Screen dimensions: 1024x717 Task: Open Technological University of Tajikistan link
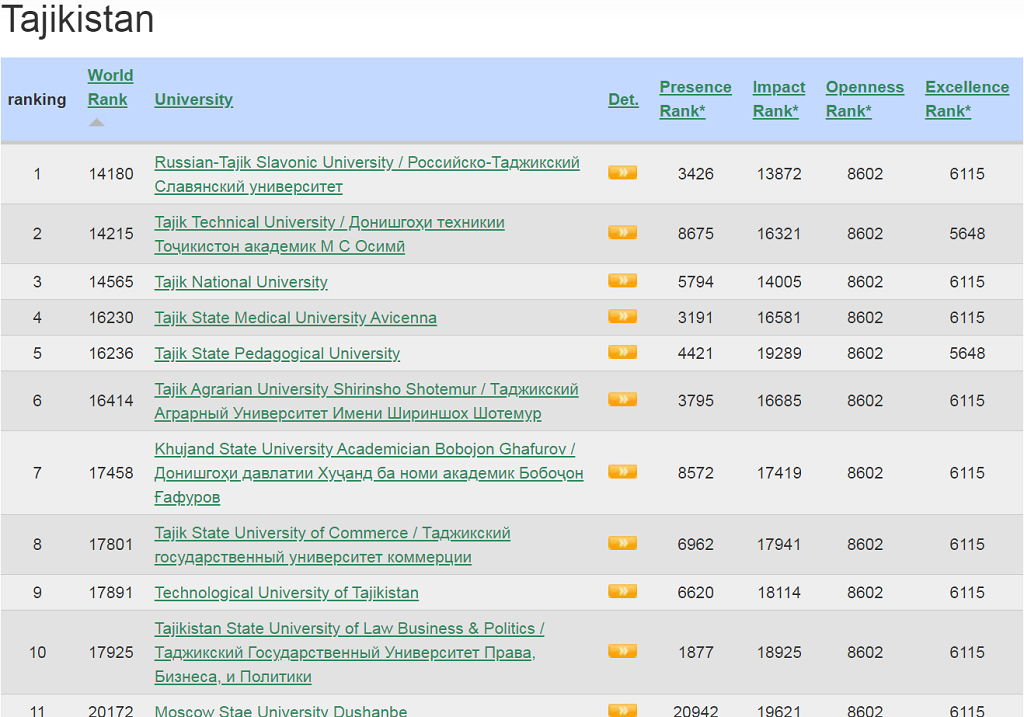287,593
